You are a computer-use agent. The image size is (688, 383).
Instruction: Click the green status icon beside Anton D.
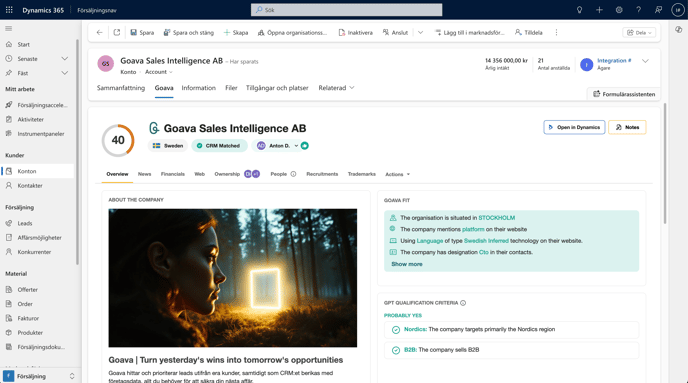[x=305, y=146]
